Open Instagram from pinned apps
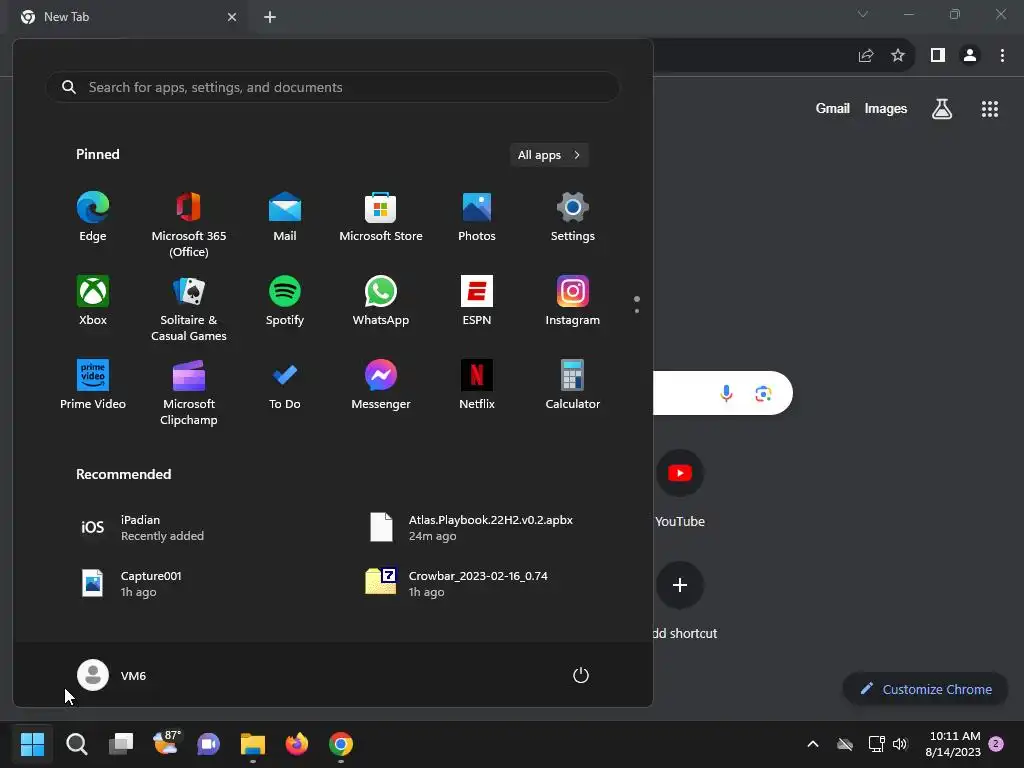The image size is (1024, 768). 573,300
